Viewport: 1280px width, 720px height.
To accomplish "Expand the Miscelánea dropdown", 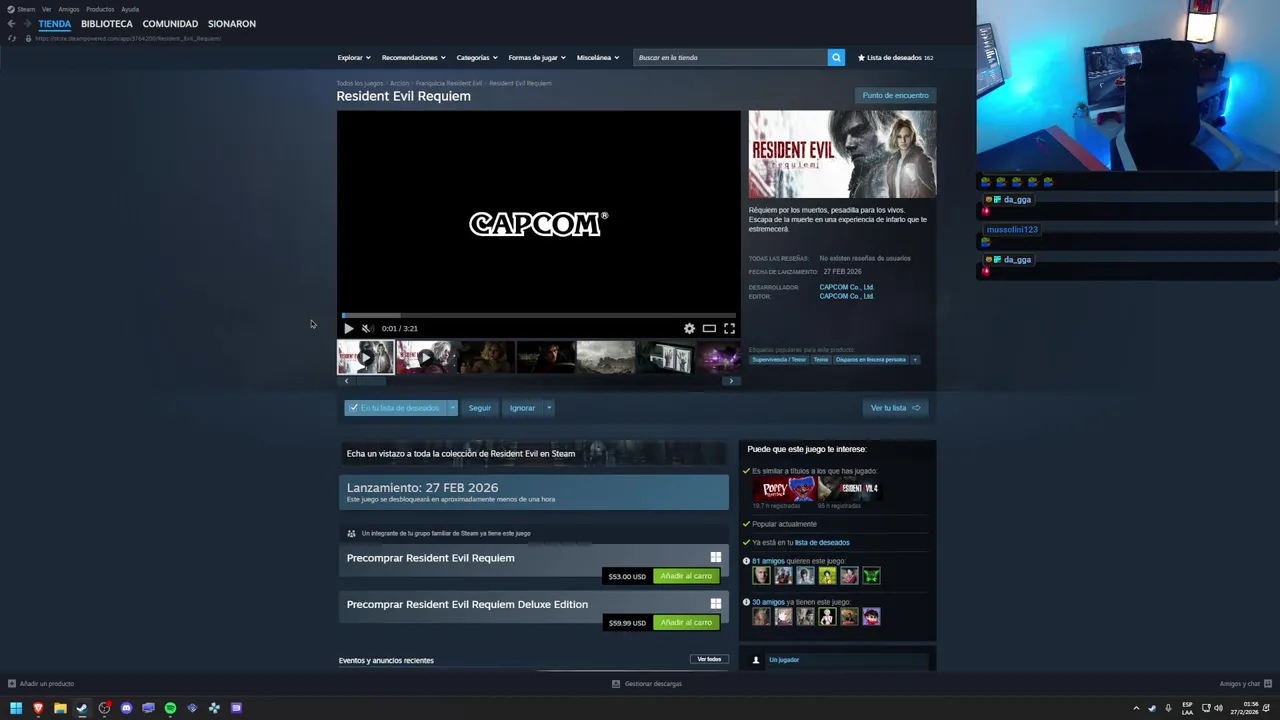I will [x=598, y=57].
